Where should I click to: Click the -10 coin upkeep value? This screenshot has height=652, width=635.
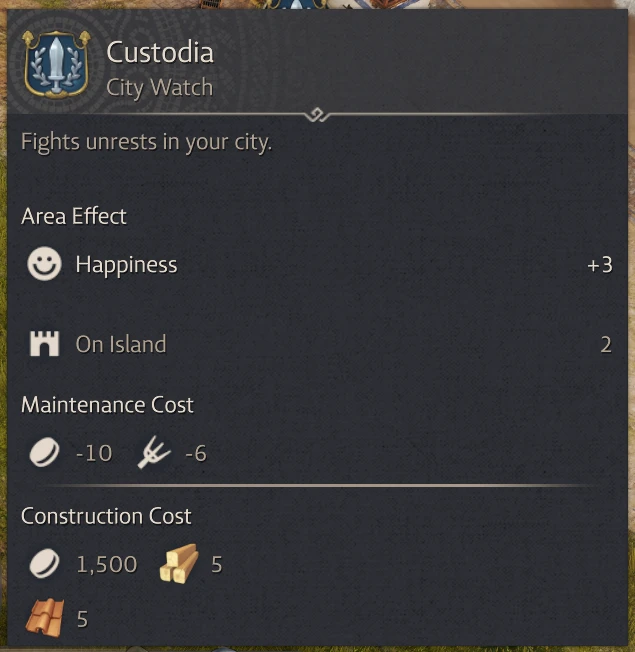[x=94, y=453]
